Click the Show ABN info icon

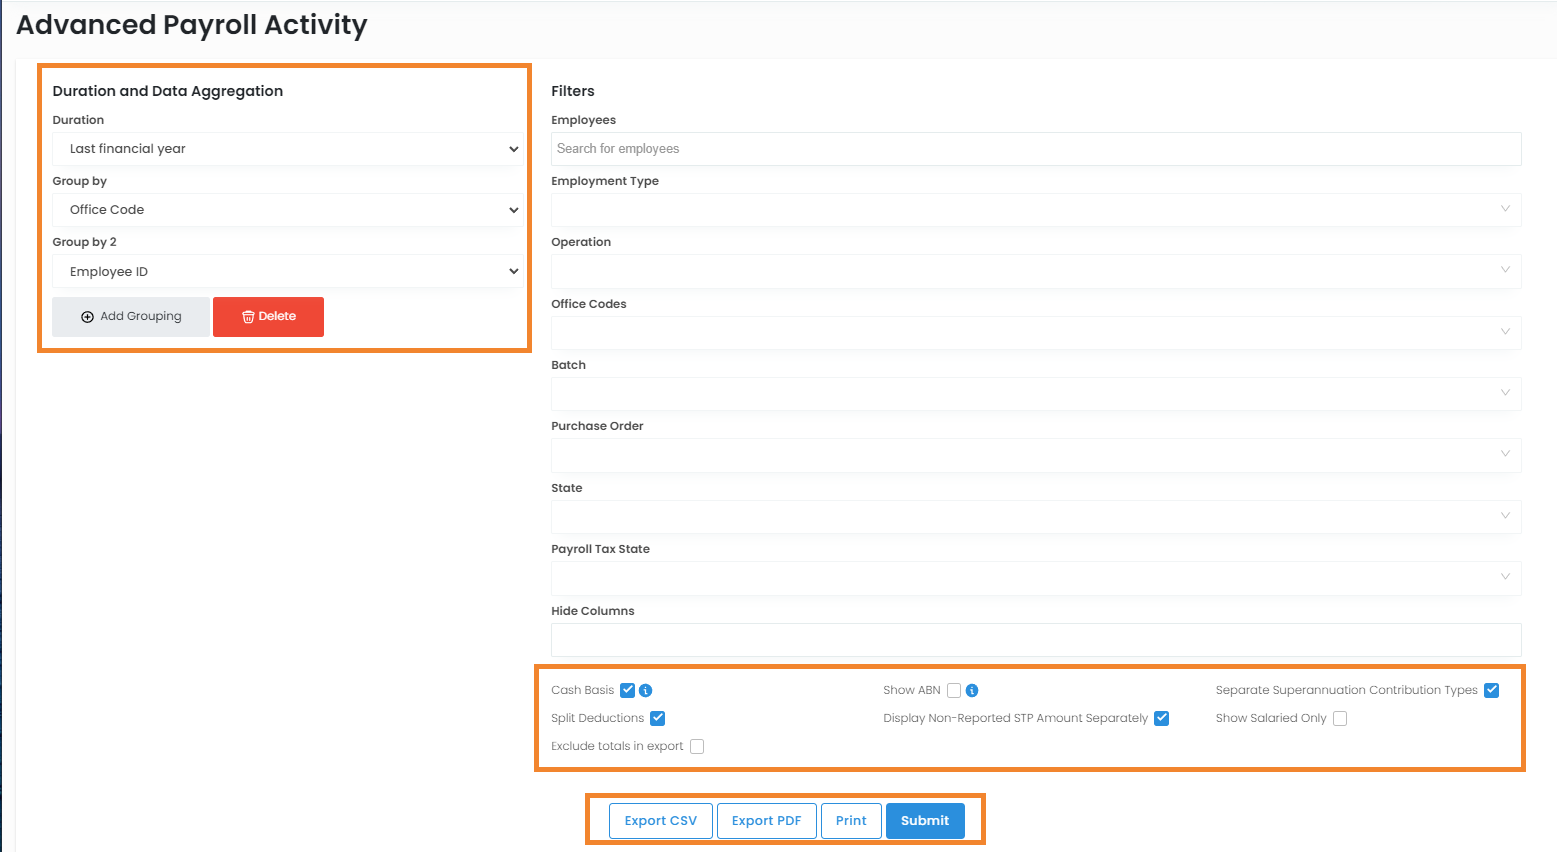pos(972,691)
